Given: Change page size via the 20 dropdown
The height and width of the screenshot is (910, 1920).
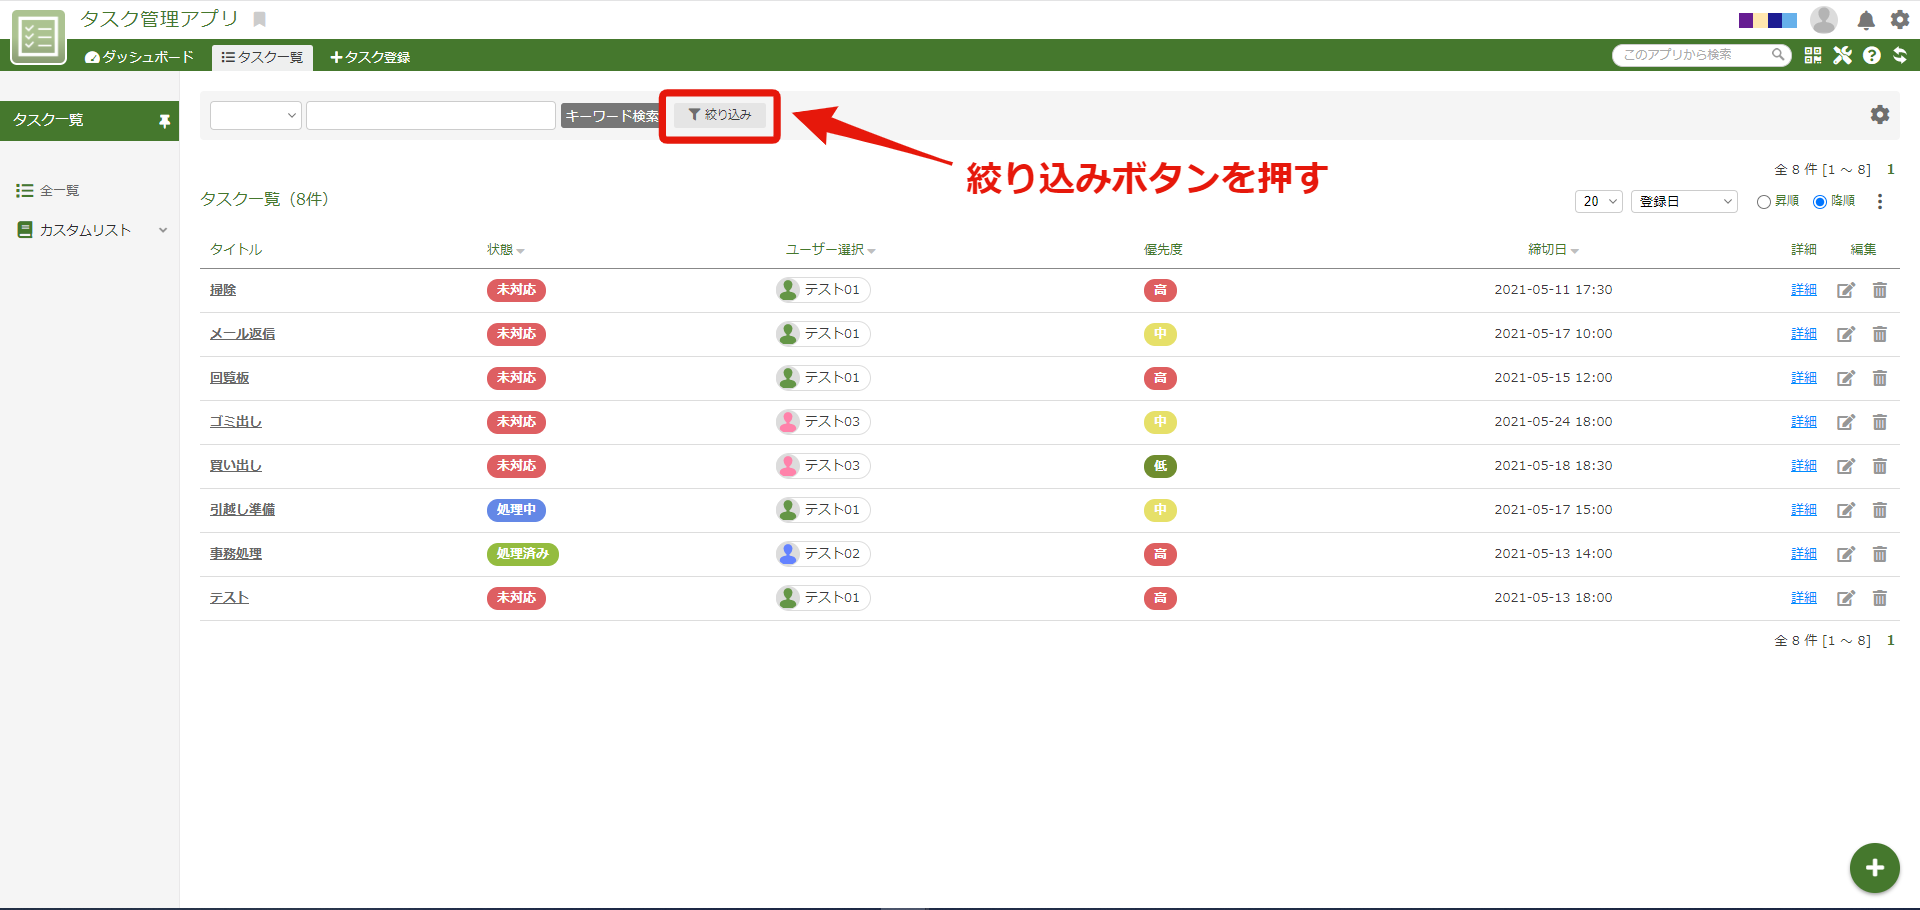Looking at the screenshot, I should pyautogui.click(x=1598, y=201).
